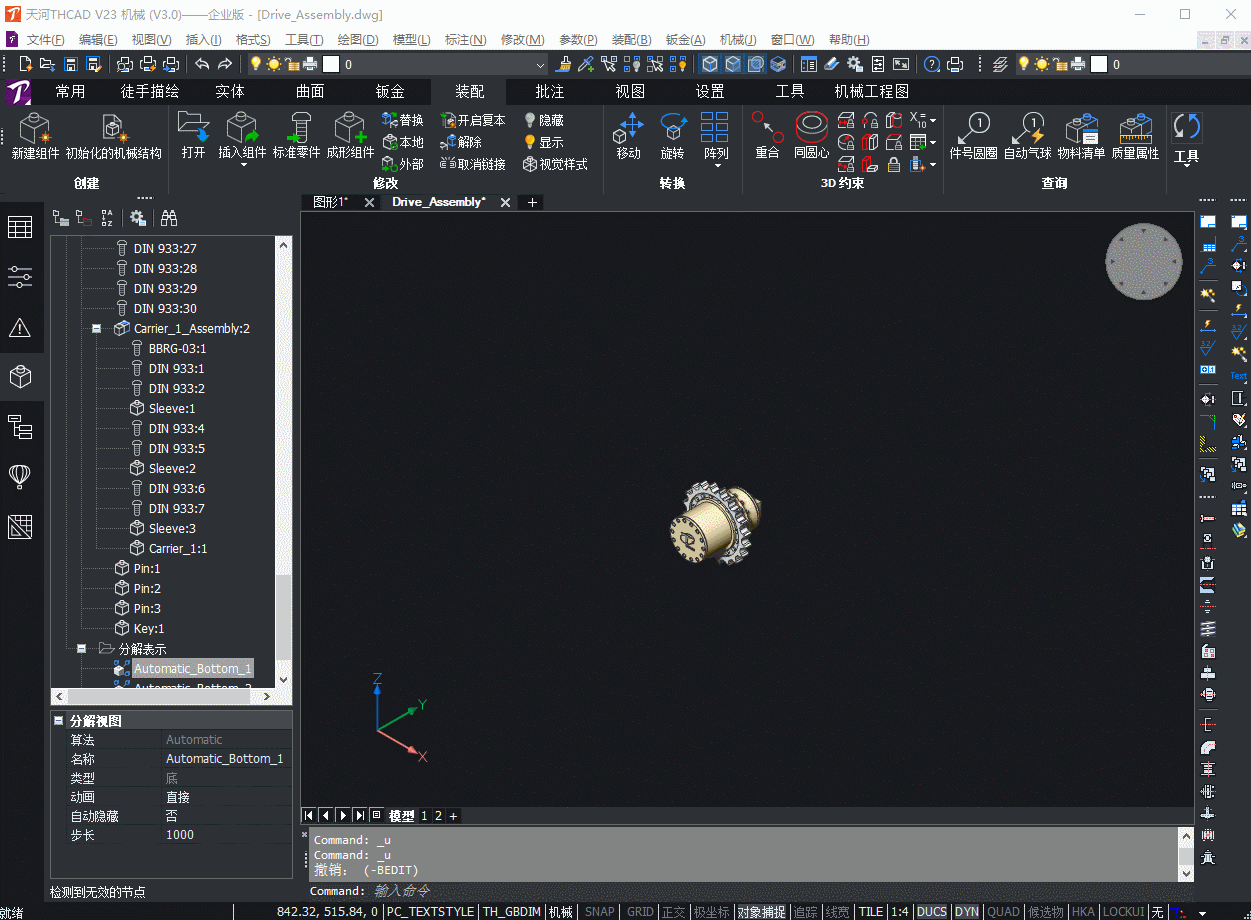Screen dimensions: 1251x920
Task: Toggle DUCS in the status bar
Action: (x=931, y=912)
